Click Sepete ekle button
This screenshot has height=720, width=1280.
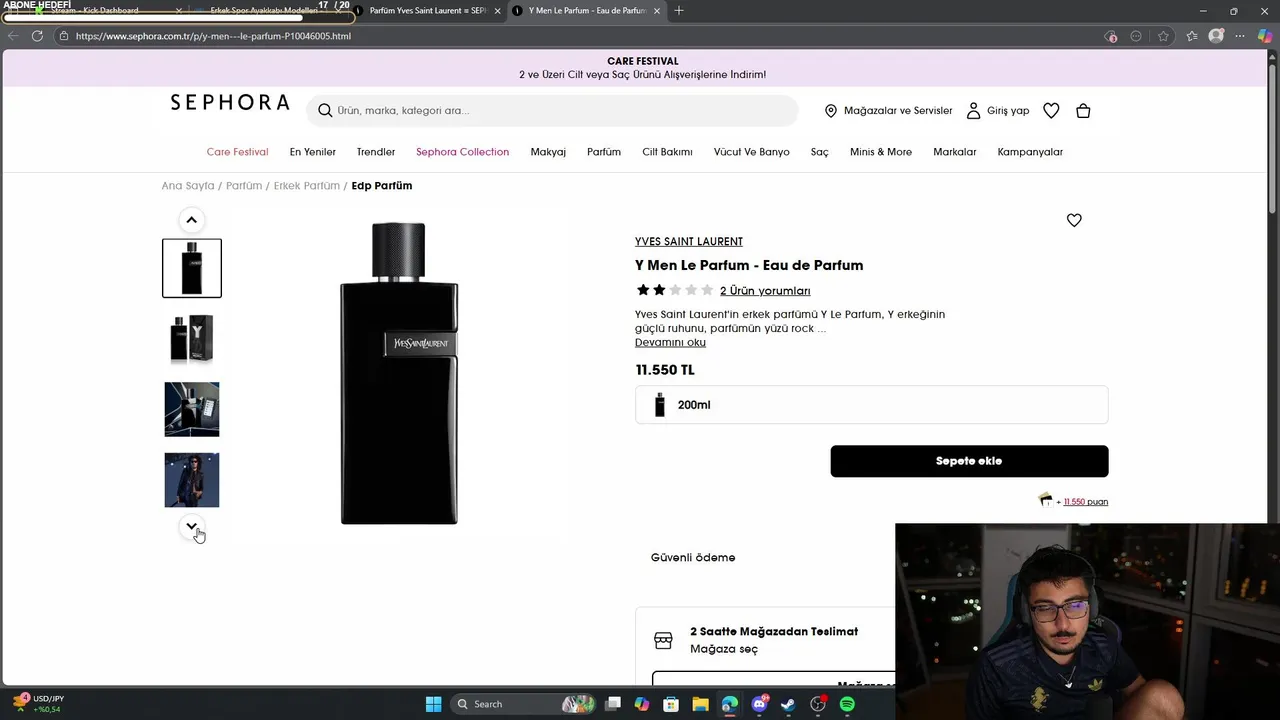[x=969, y=461]
